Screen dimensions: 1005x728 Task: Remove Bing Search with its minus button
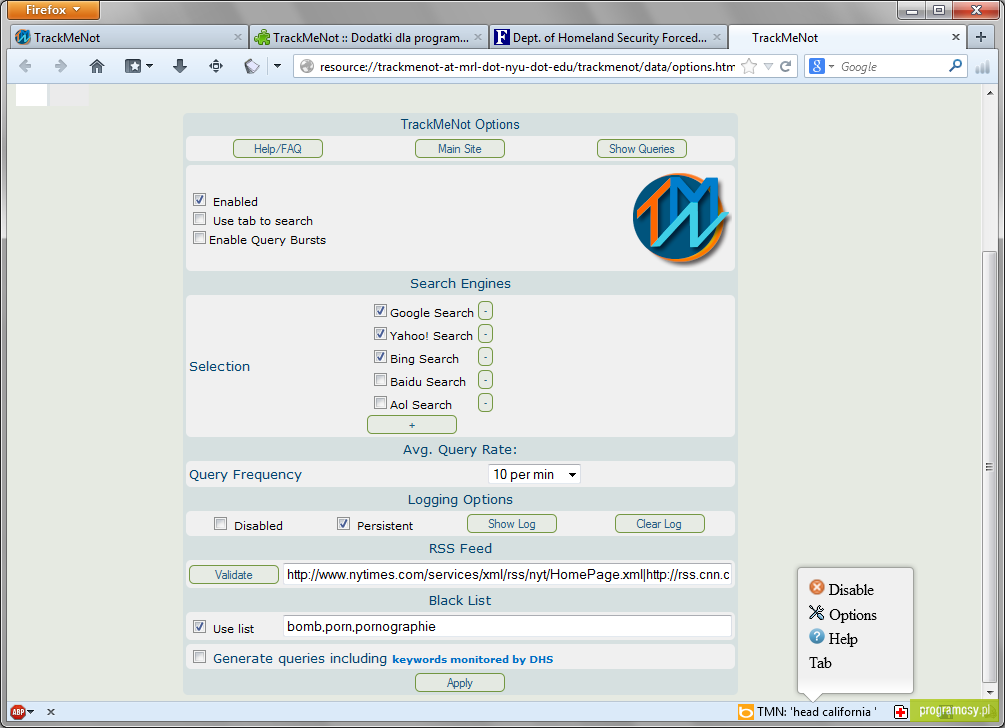click(485, 357)
